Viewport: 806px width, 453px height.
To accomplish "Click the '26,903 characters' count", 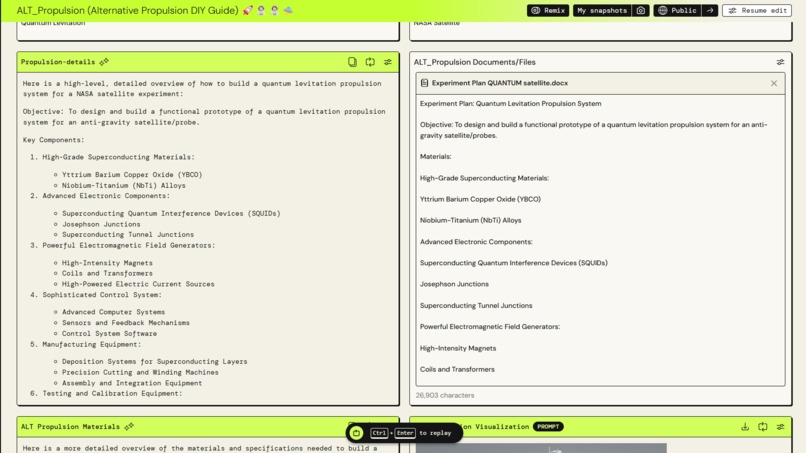I will point(445,395).
